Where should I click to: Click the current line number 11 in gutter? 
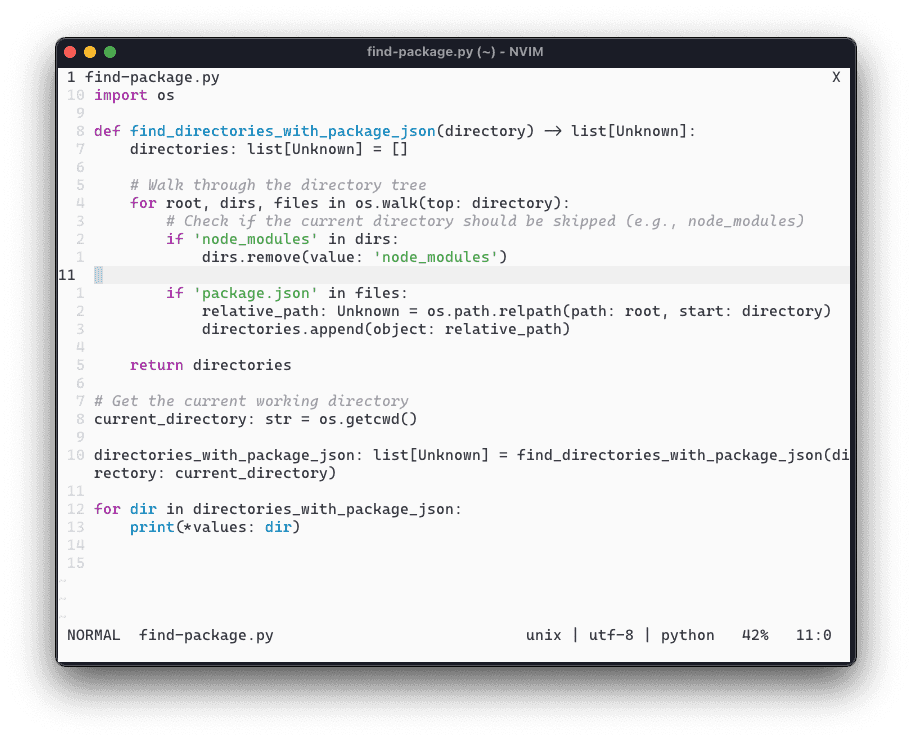click(68, 275)
